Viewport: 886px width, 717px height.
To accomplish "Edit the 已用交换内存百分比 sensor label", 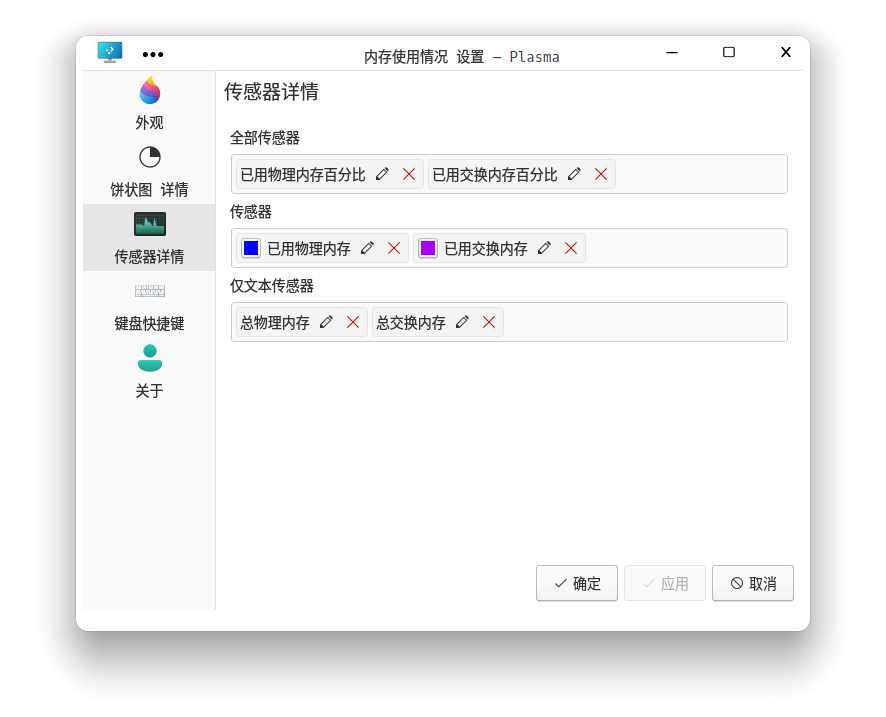I will click(574, 174).
